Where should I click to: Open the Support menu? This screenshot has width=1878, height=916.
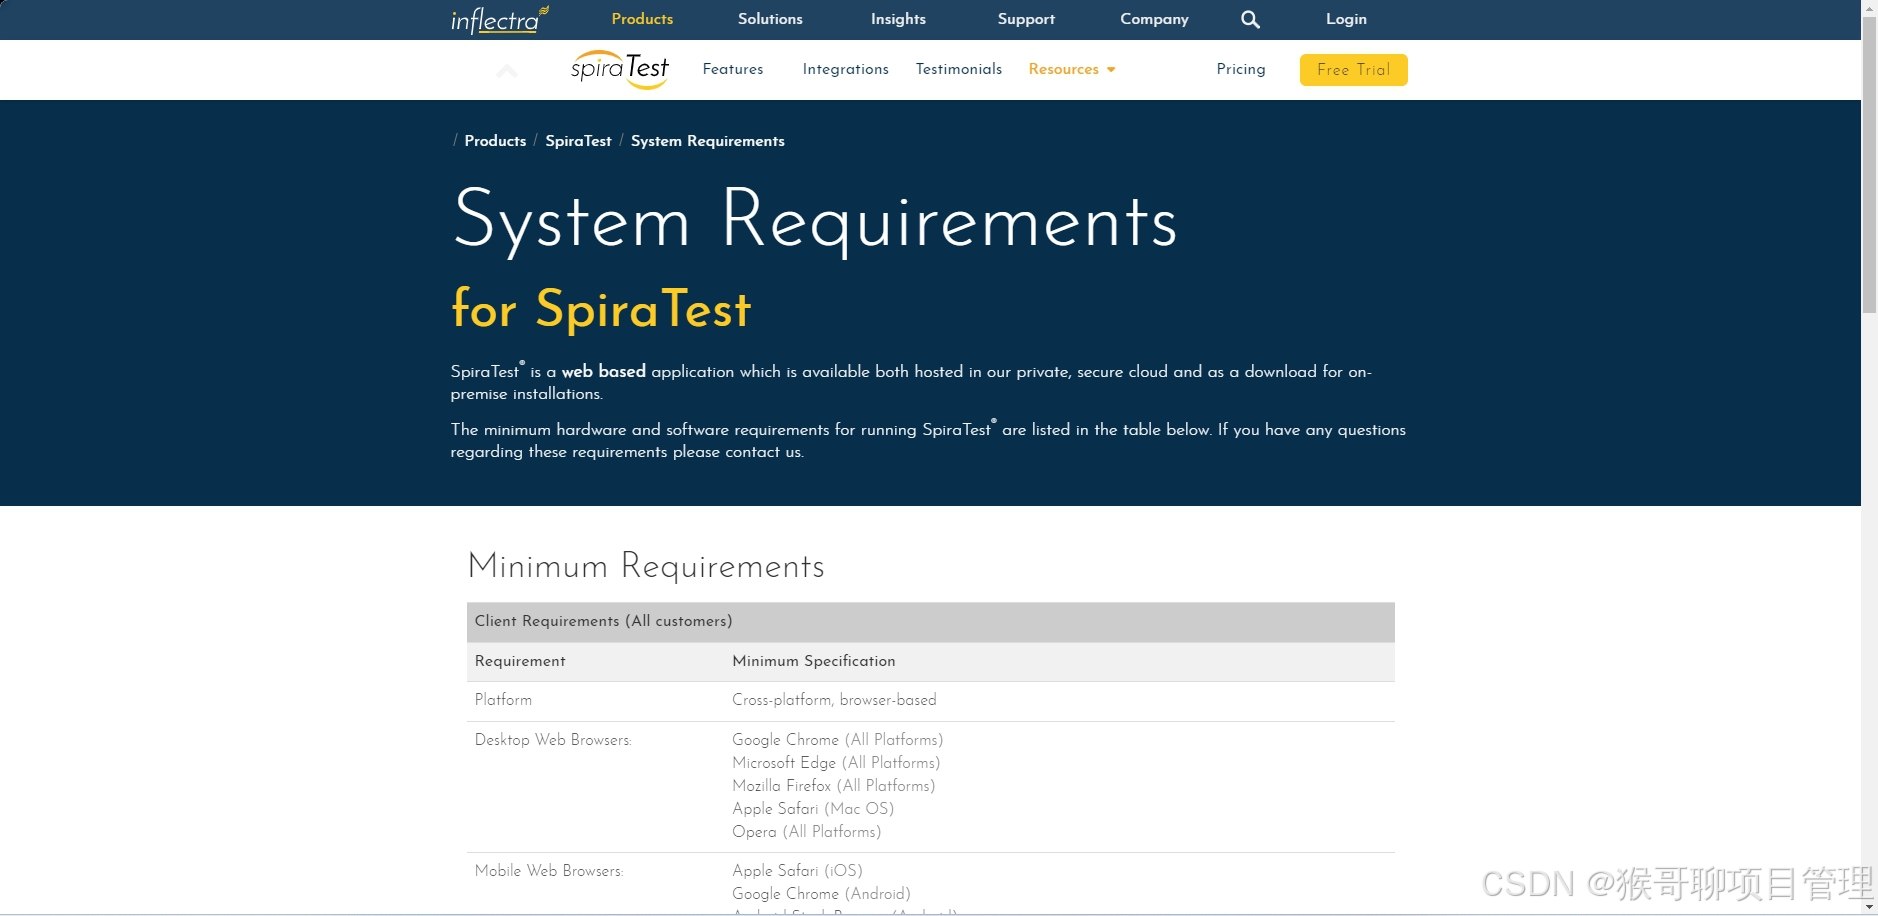(1026, 19)
